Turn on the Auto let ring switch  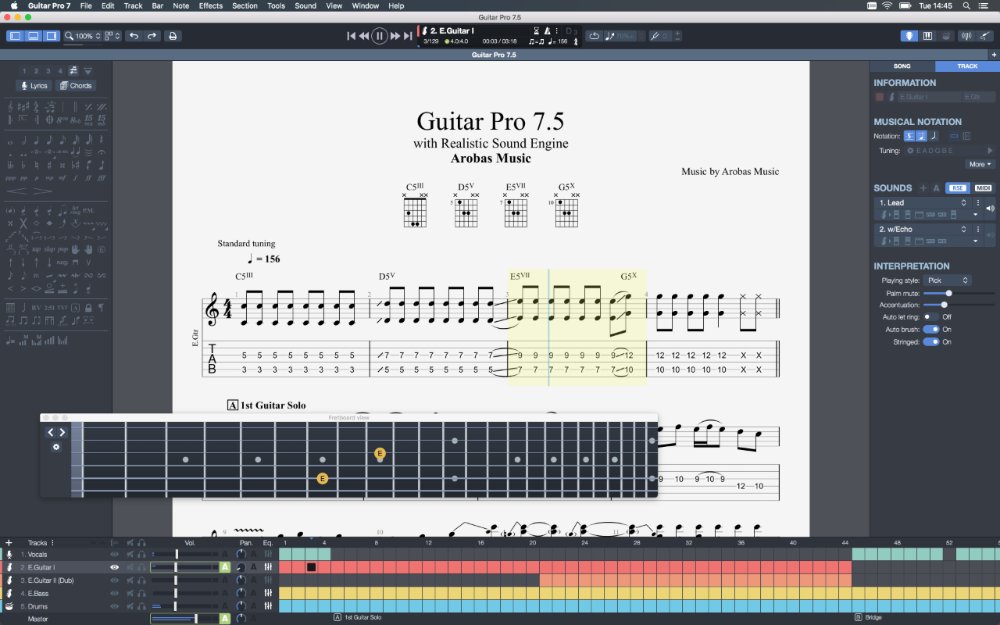coord(930,317)
